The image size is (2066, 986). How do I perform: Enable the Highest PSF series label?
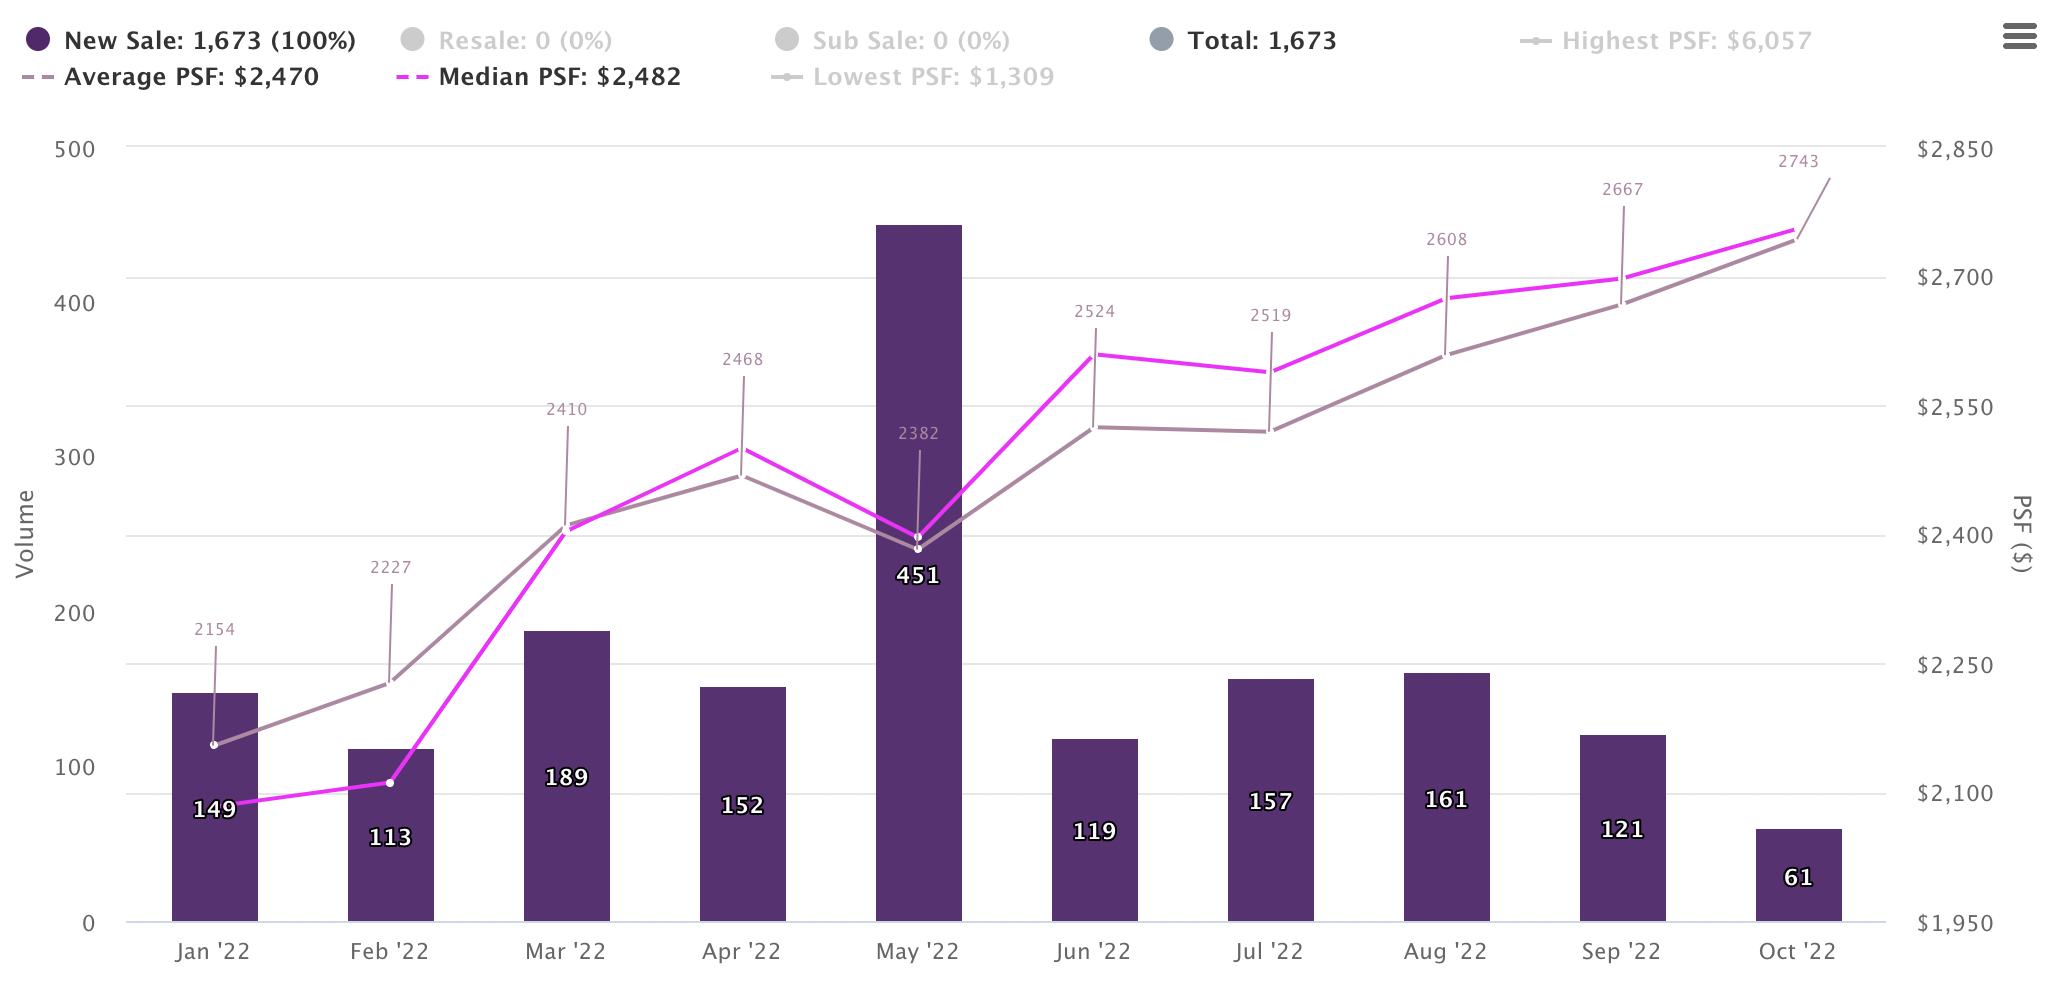point(1686,41)
